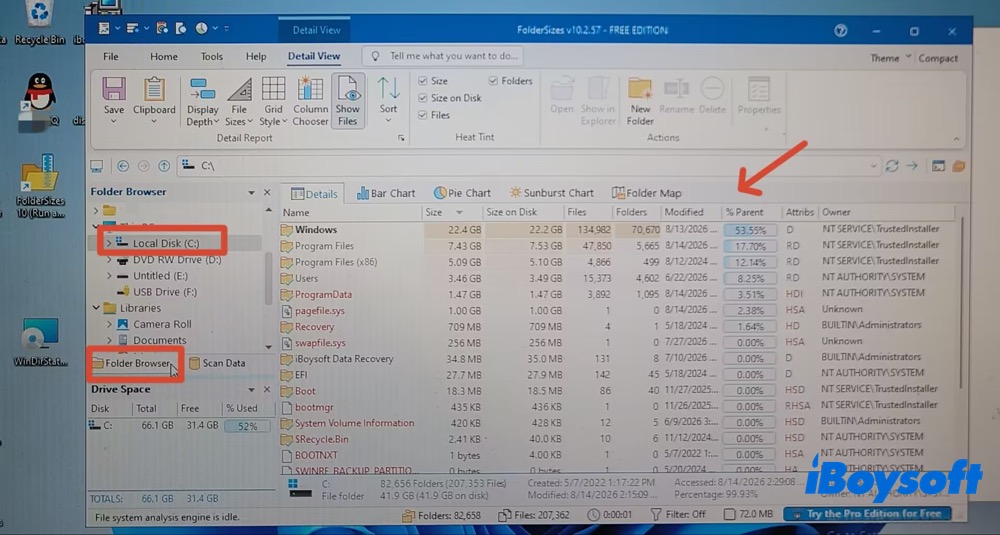Open the Theme dropdown
The height and width of the screenshot is (535, 1000).
coord(891,58)
